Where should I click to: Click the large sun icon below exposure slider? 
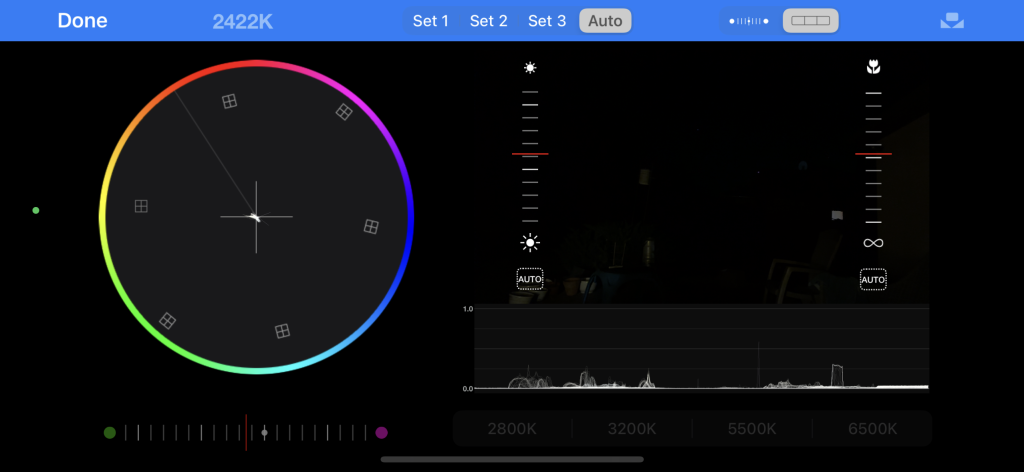(x=530, y=243)
